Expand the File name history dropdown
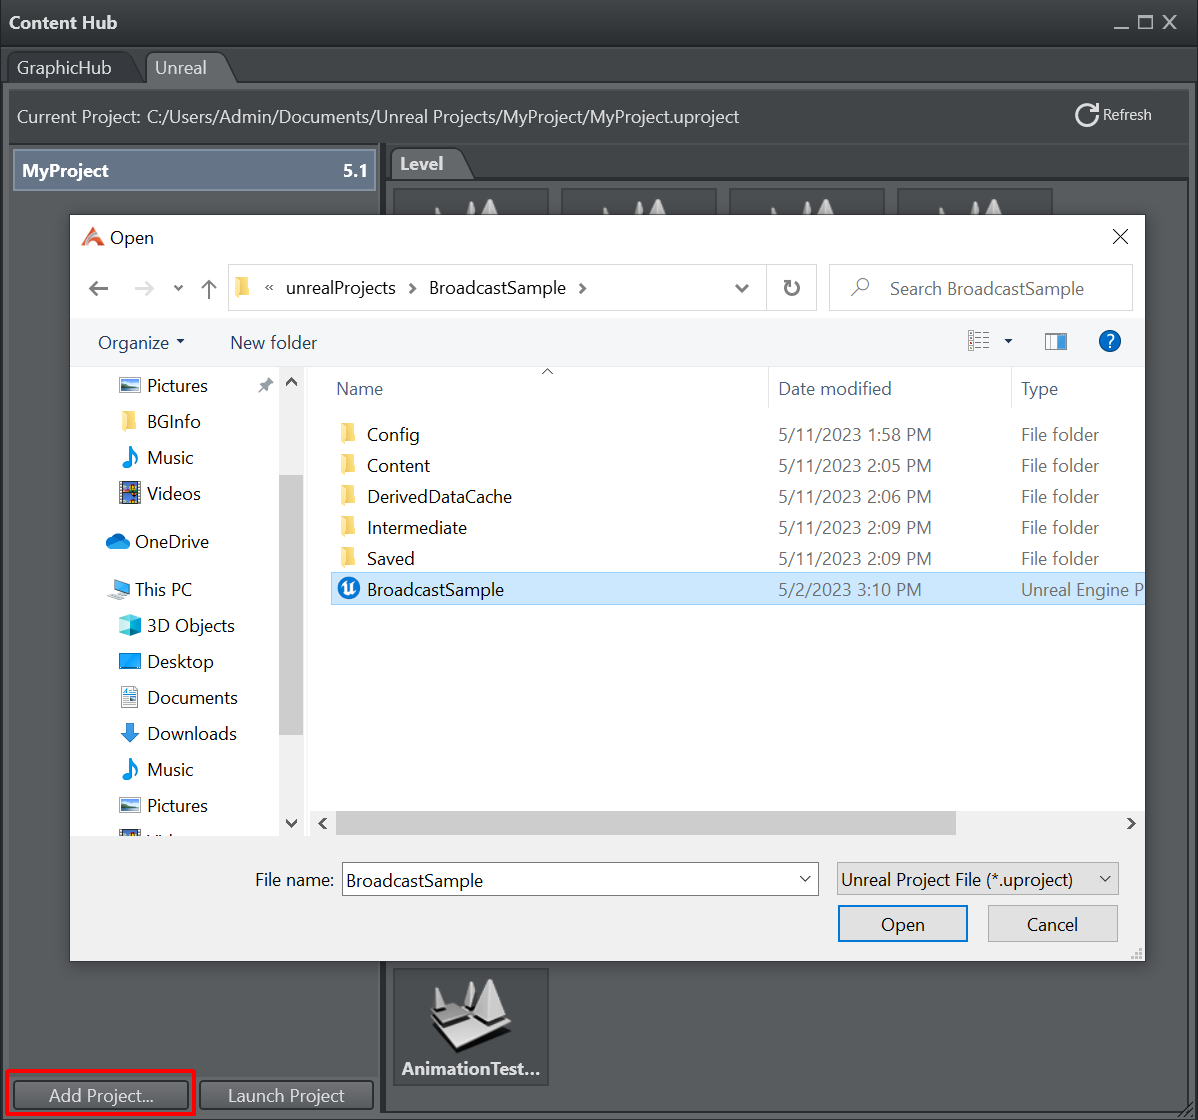 click(805, 880)
